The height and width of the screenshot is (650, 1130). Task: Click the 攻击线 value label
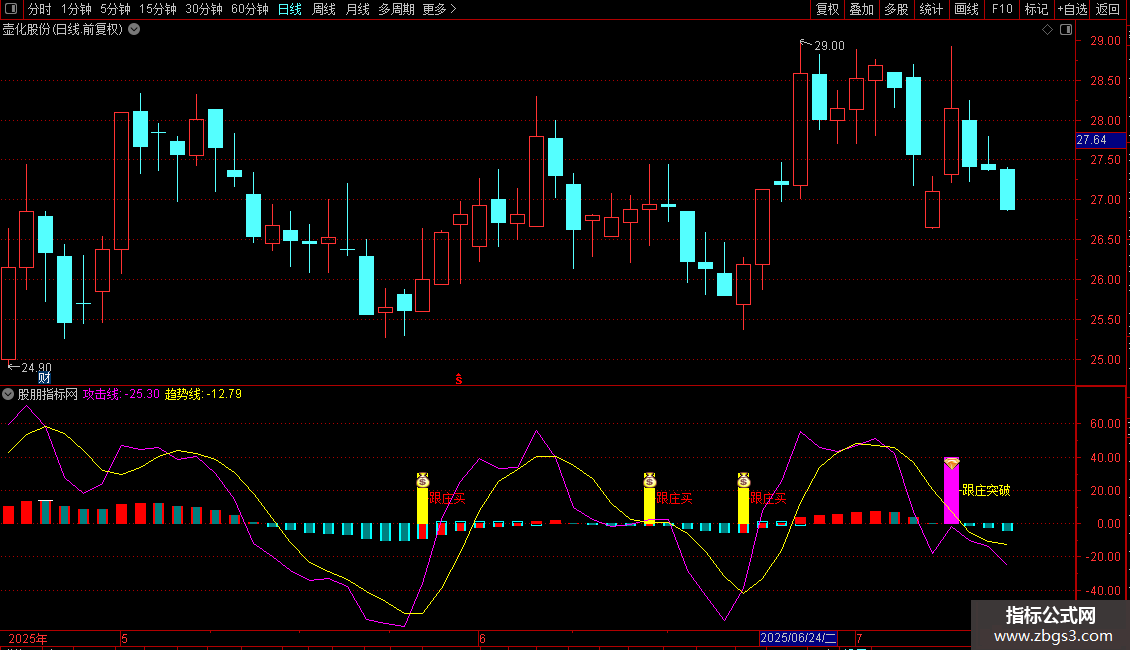tap(121, 394)
